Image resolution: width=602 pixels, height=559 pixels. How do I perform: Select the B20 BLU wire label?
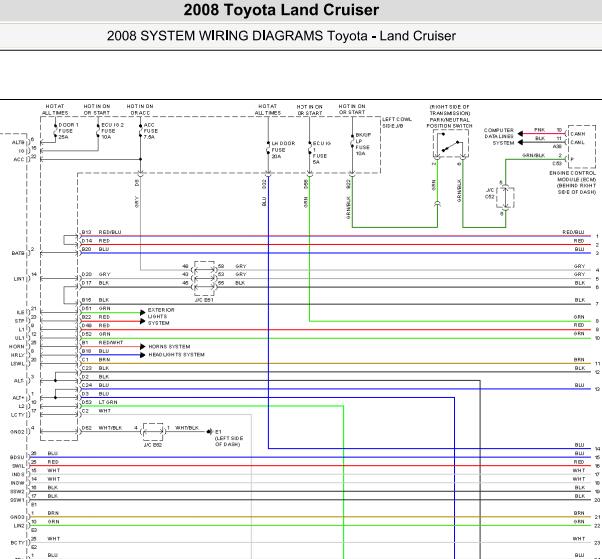[x=95, y=249]
